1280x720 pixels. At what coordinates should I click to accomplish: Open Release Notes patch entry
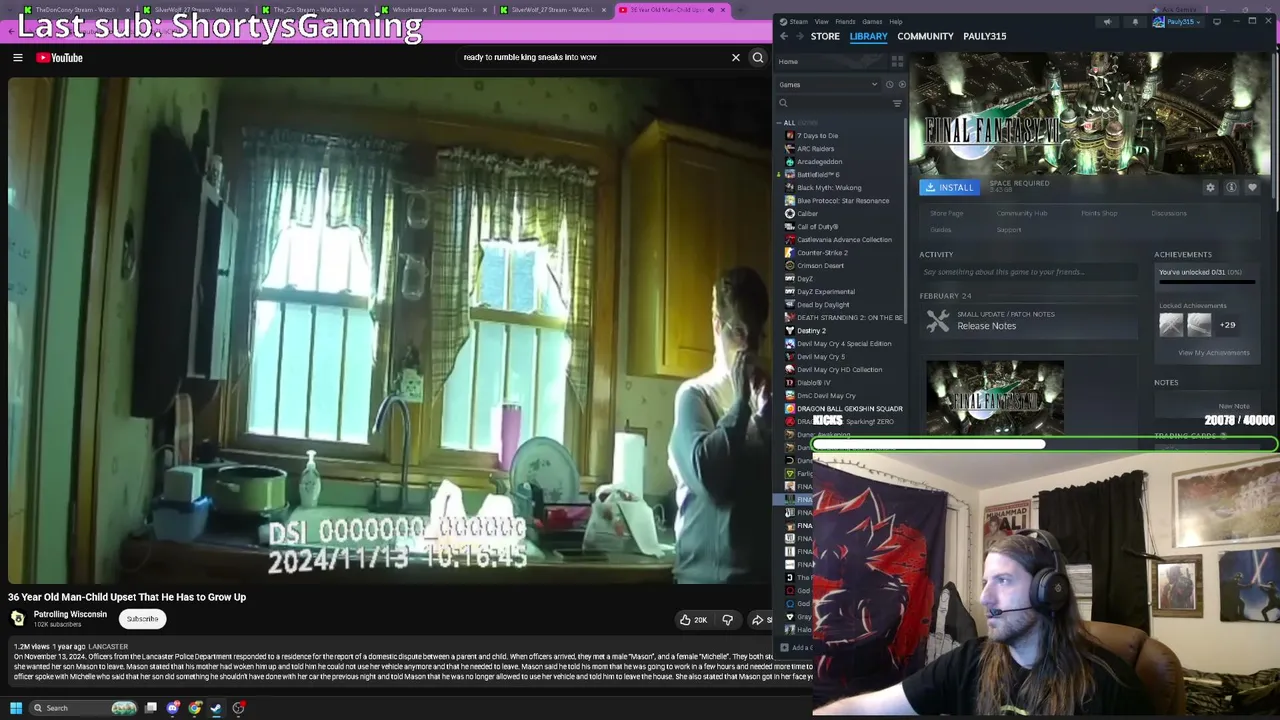[1028, 321]
